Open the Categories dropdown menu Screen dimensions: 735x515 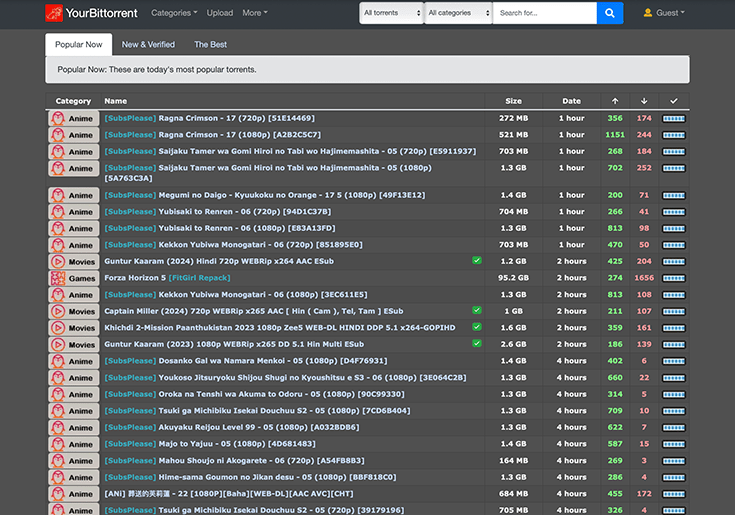(174, 13)
